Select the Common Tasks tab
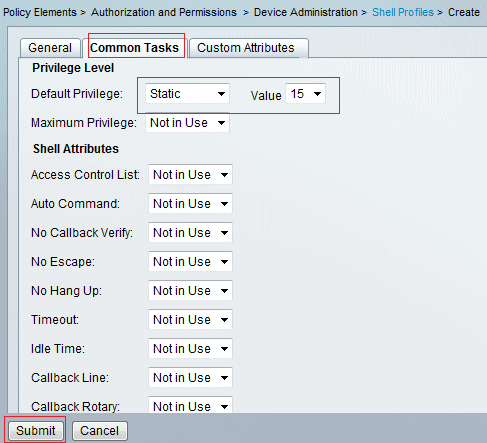This screenshot has width=487, height=443. (135, 48)
